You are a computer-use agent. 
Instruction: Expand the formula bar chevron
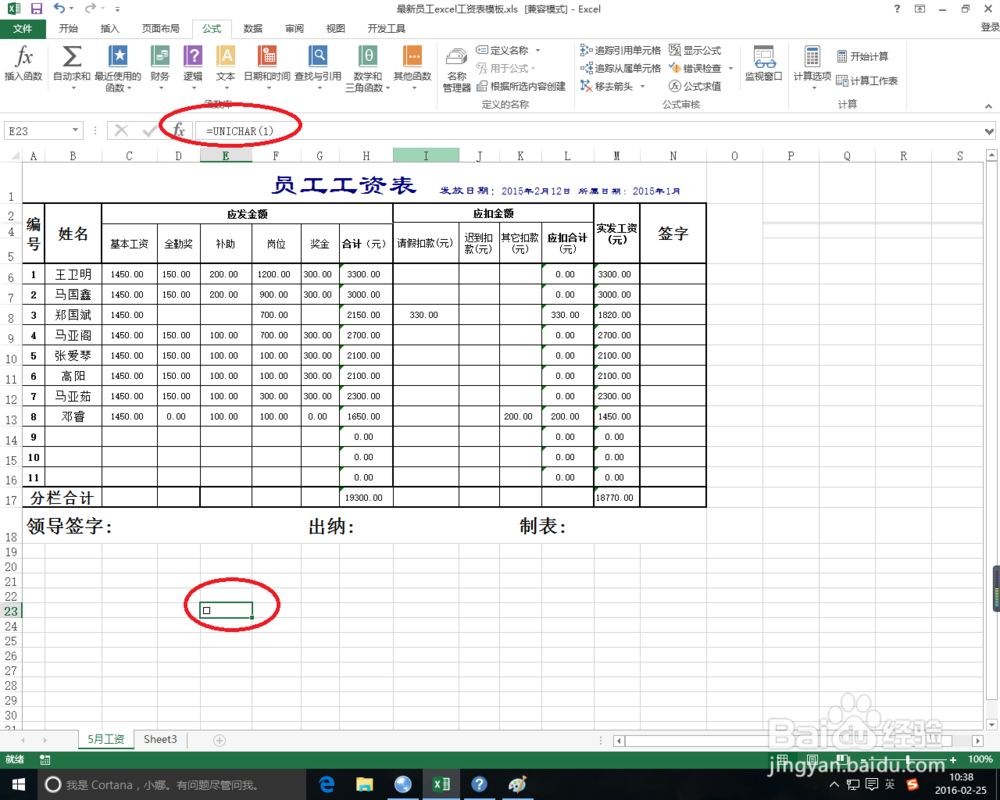[x=989, y=131]
